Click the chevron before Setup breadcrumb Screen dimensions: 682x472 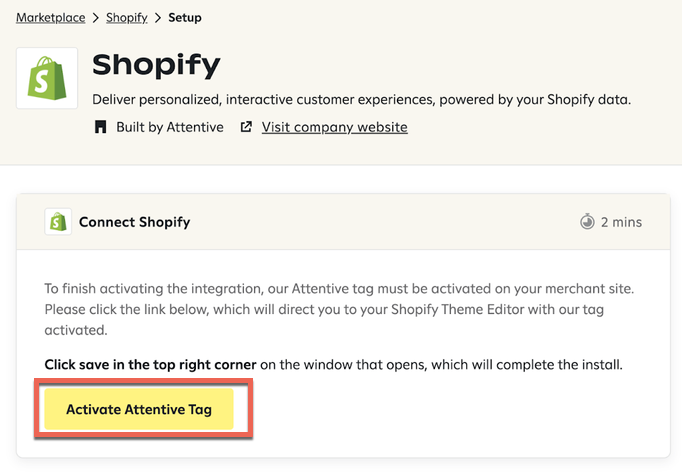coord(158,18)
